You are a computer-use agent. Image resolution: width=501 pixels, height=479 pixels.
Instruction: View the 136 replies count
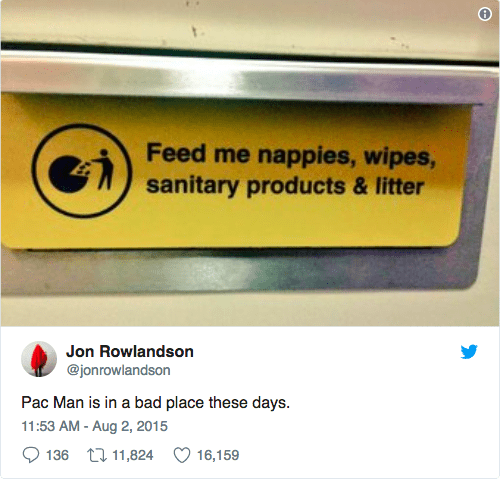(x=57, y=455)
